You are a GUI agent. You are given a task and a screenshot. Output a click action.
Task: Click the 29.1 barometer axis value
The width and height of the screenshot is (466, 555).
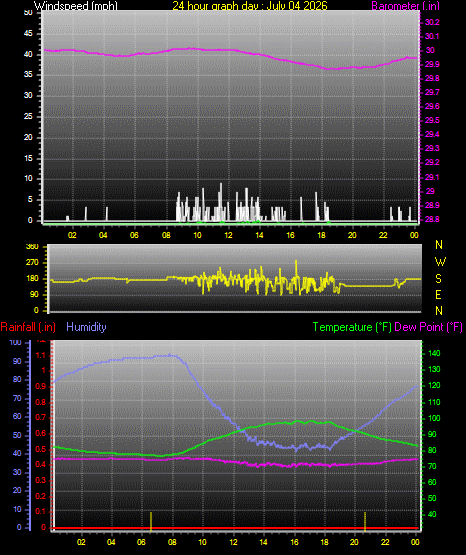click(432, 177)
